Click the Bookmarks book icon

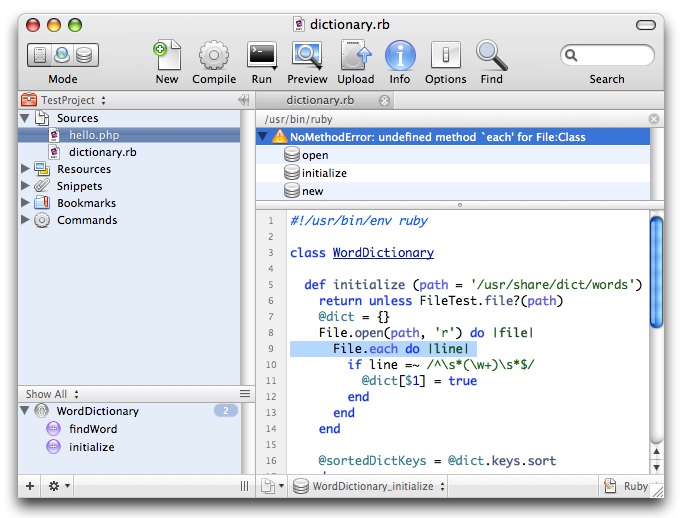click(x=42, y=203)
